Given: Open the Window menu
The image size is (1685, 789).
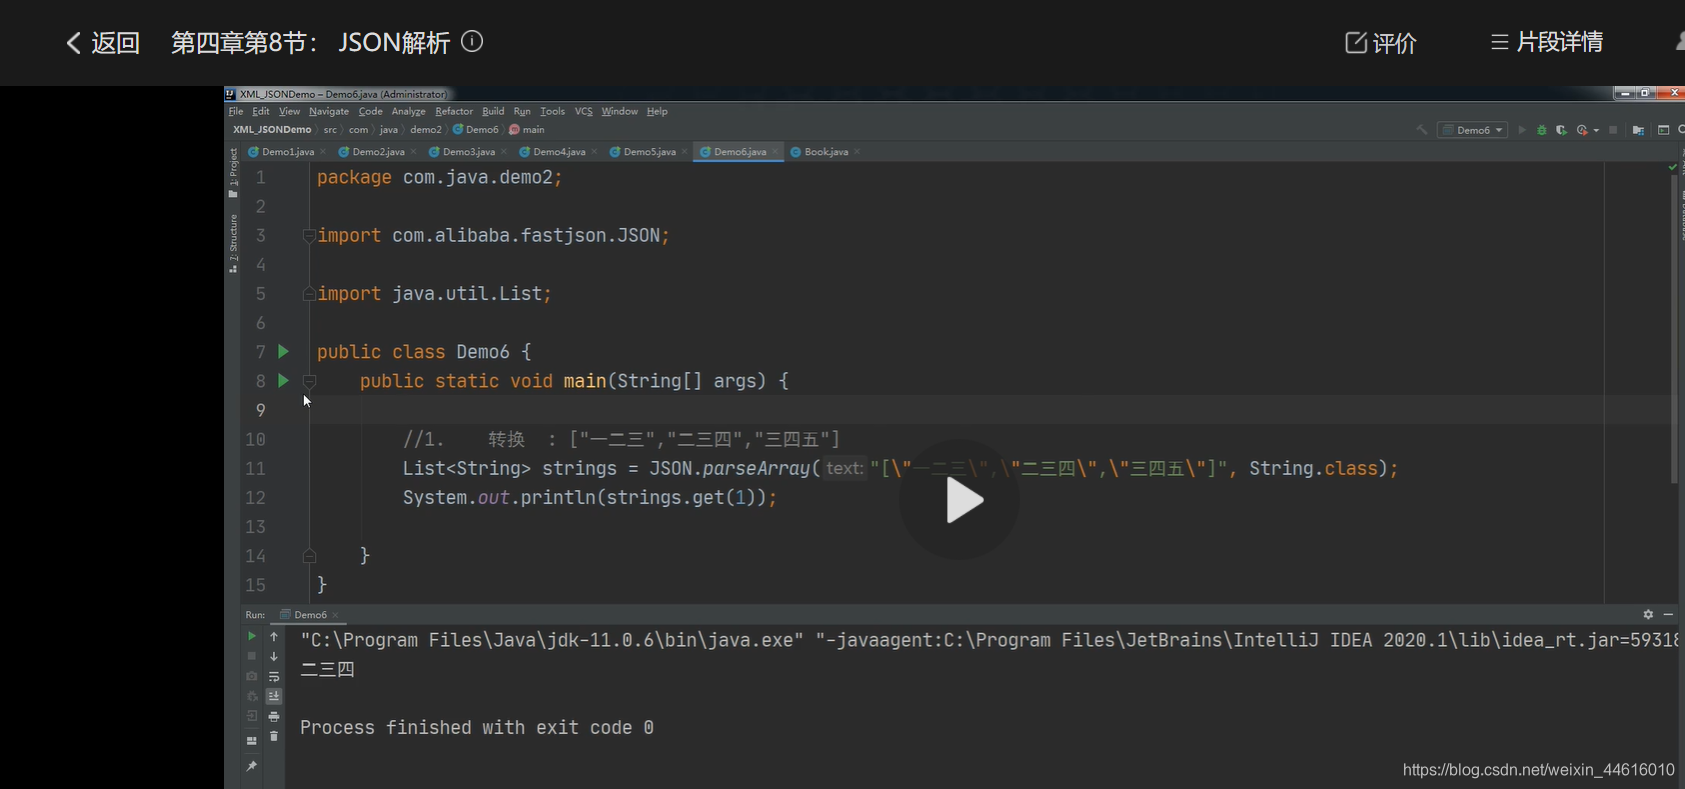Looking at the screenshot, I should point(619,111).
